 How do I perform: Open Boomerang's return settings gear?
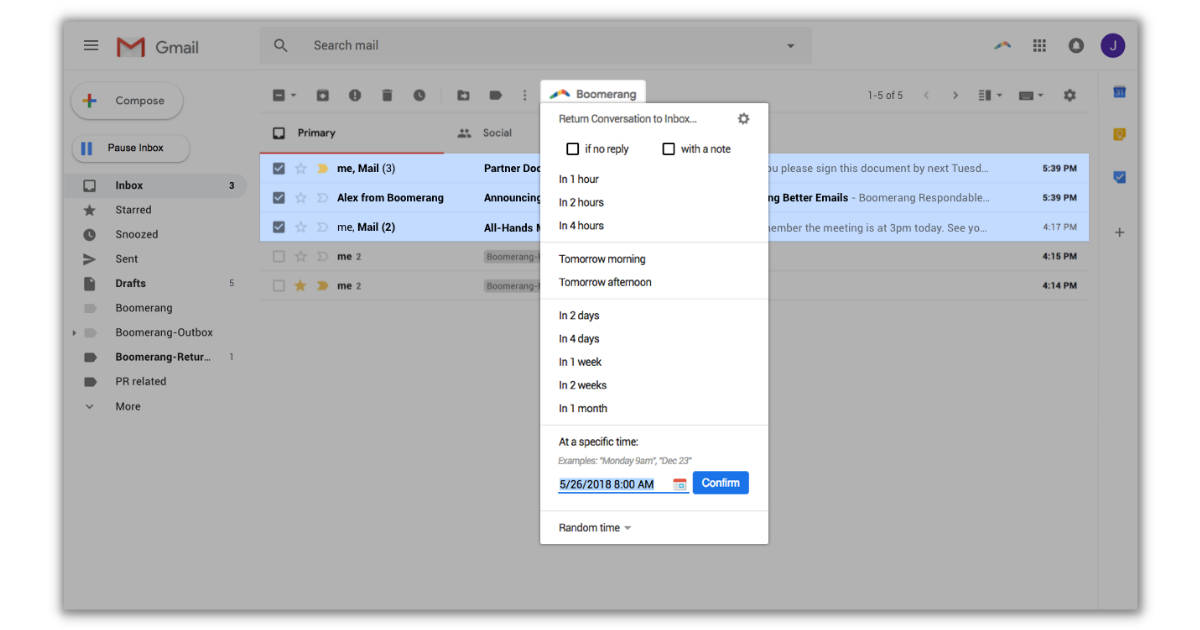click(x=743, y=118)
